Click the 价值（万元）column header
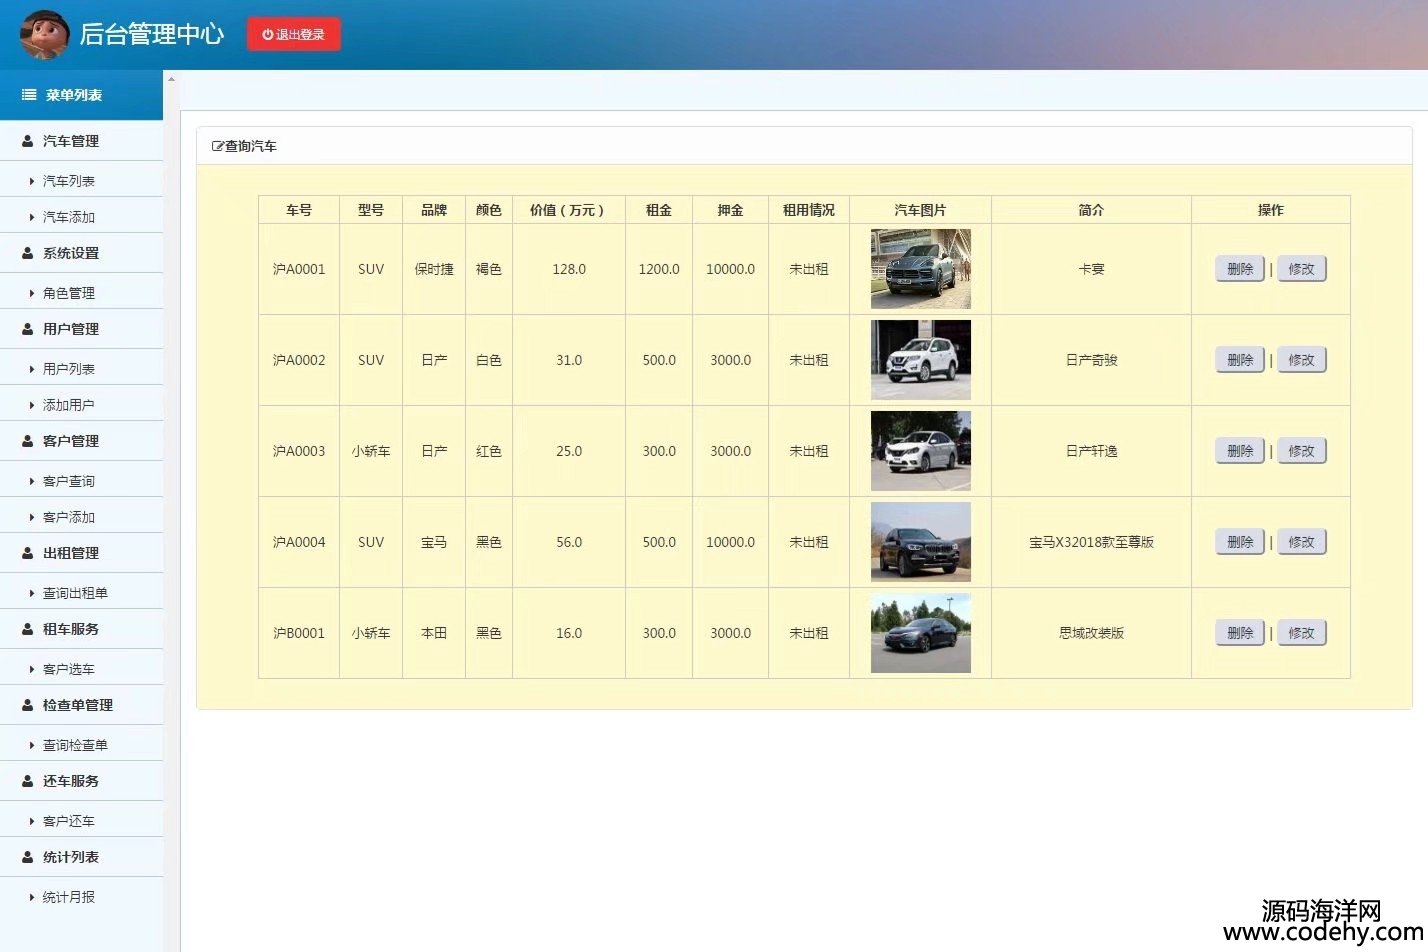This screenshot has height=952, width=1428. click(569, 210)
